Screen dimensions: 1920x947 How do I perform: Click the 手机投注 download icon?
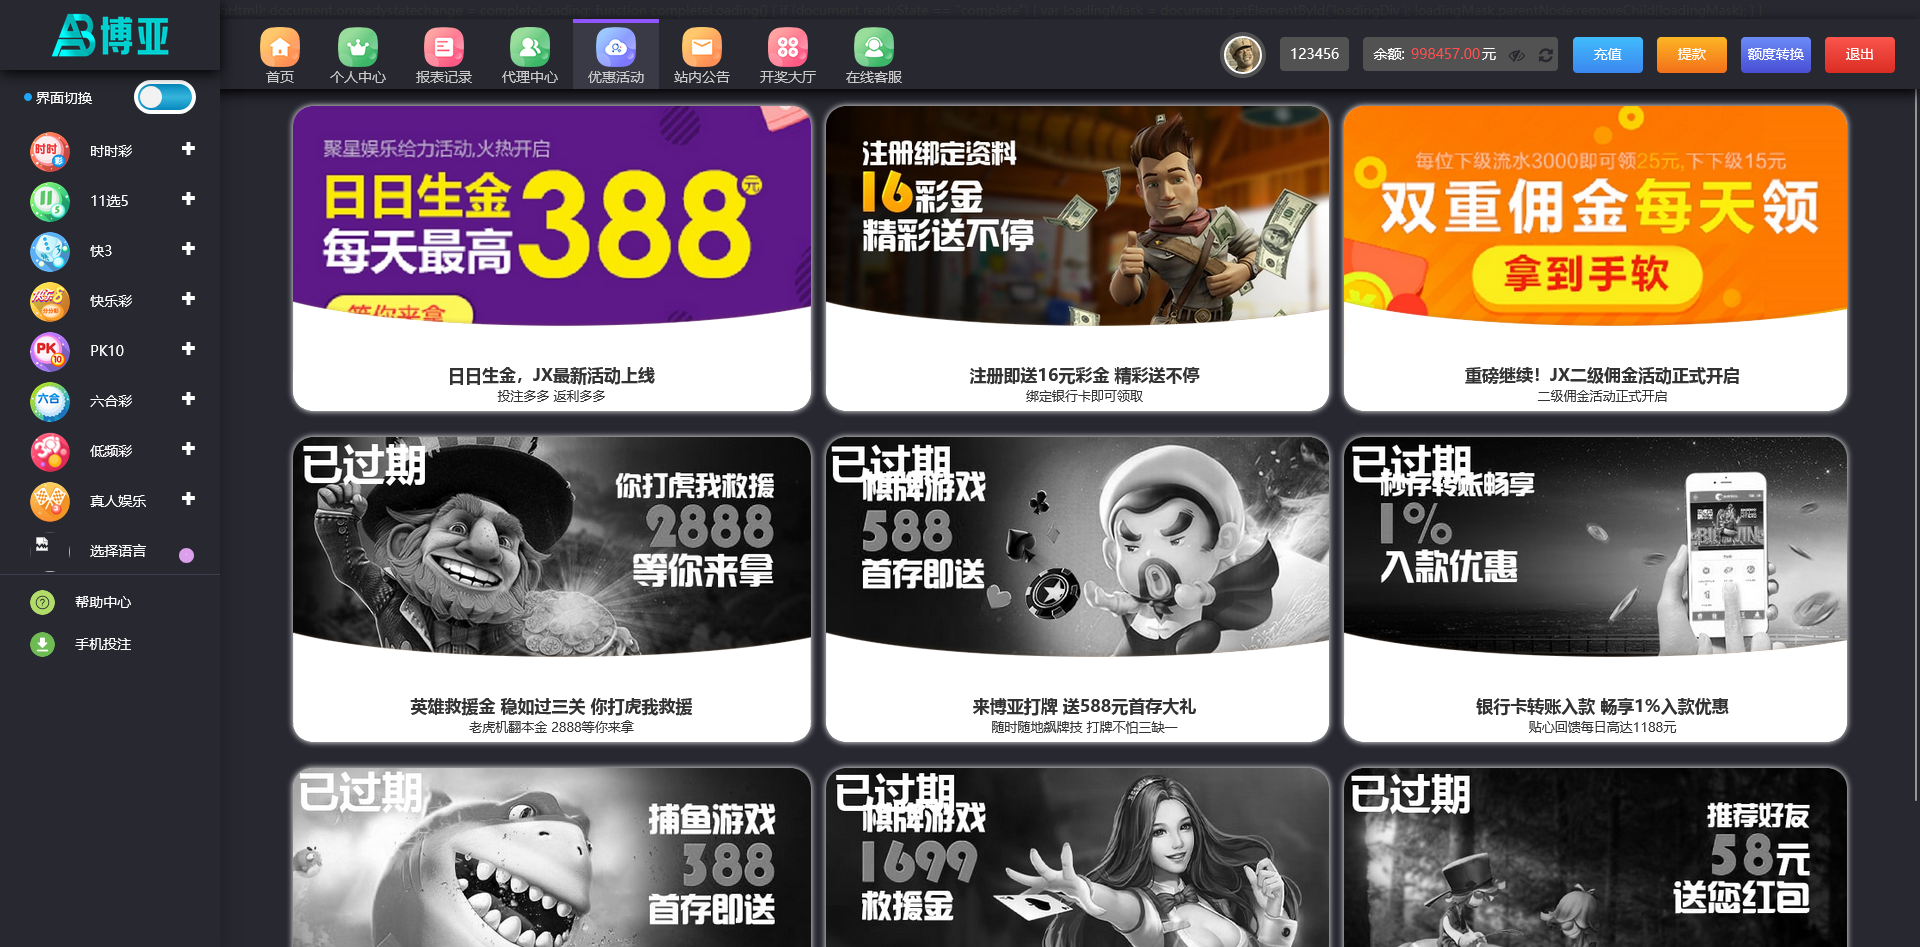point(42,644)
